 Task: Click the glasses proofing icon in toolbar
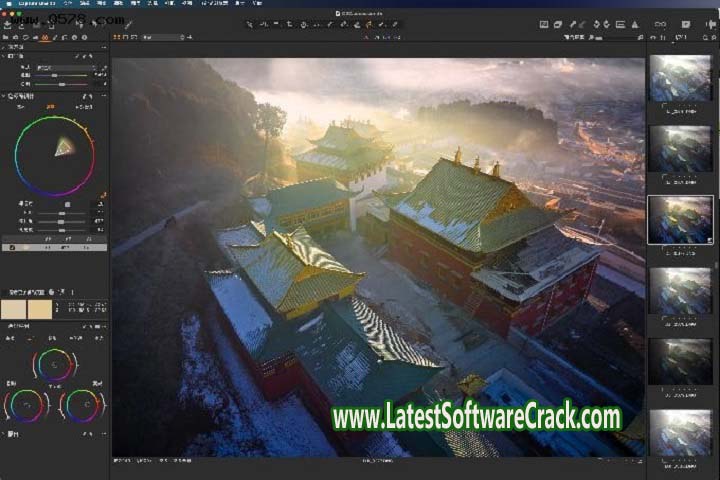click(x=660, y=24)
